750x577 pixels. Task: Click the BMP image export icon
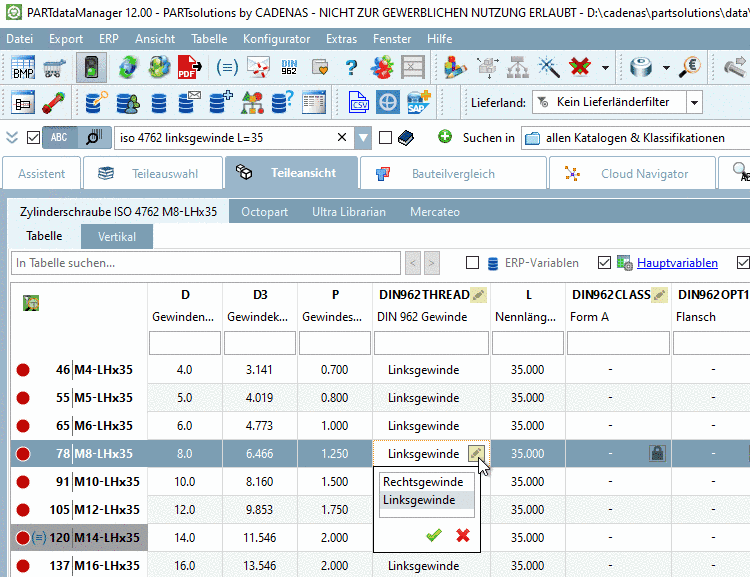click(x=24, y=68)
